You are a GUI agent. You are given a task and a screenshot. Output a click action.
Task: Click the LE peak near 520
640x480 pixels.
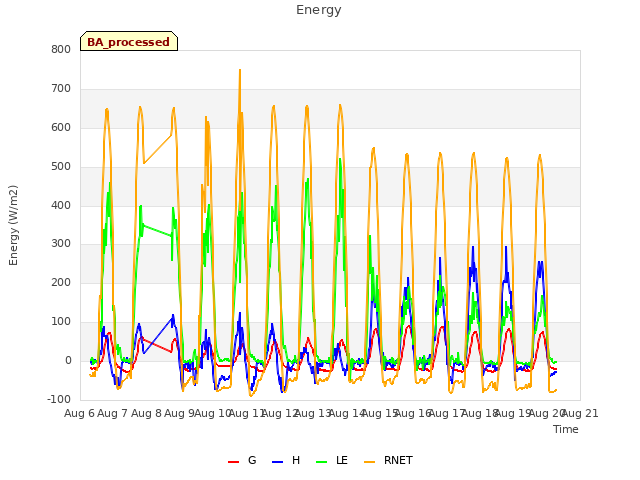[340, 159]
